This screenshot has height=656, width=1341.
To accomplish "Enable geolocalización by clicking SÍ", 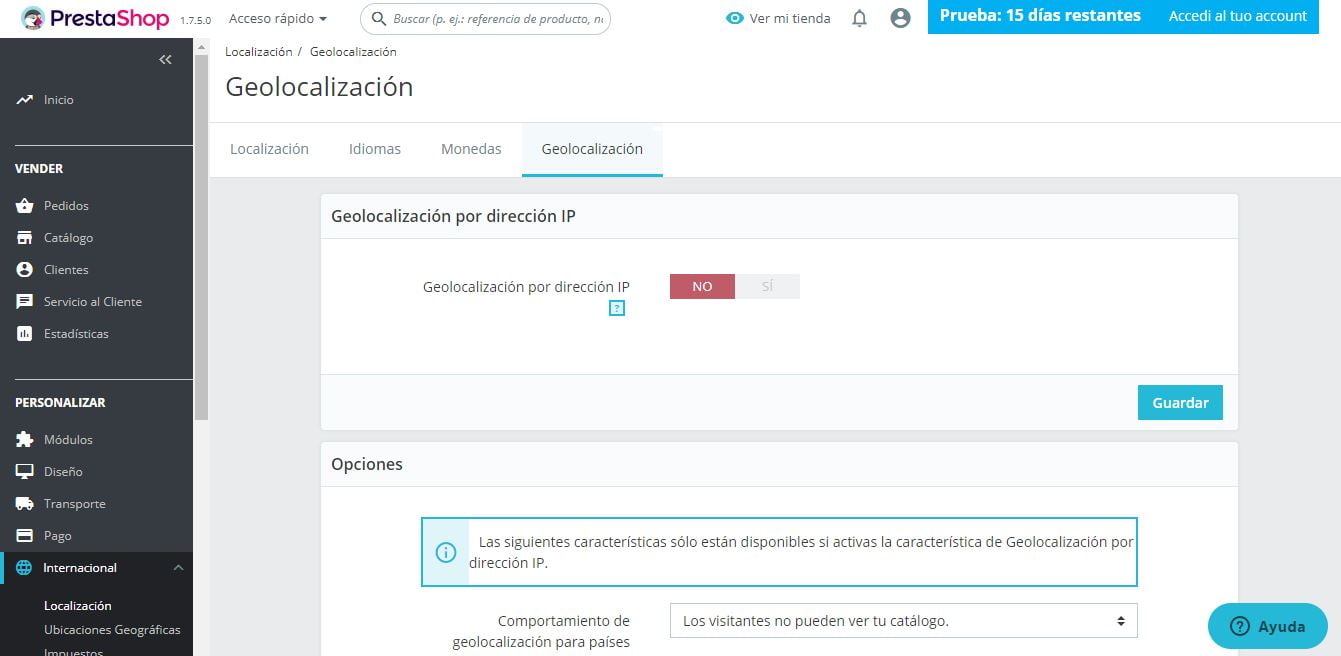I will point(768,286).
